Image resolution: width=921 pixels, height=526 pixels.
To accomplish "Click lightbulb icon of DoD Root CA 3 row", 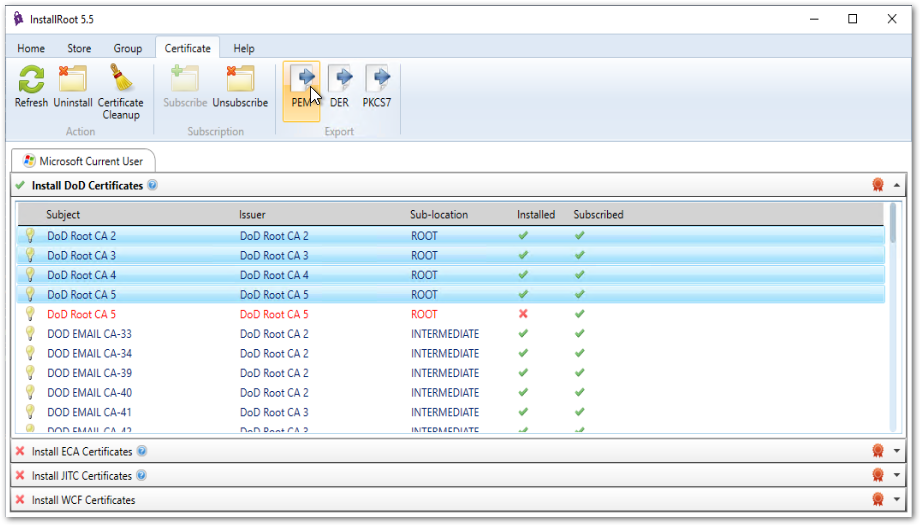I will [x=30, y=255].
